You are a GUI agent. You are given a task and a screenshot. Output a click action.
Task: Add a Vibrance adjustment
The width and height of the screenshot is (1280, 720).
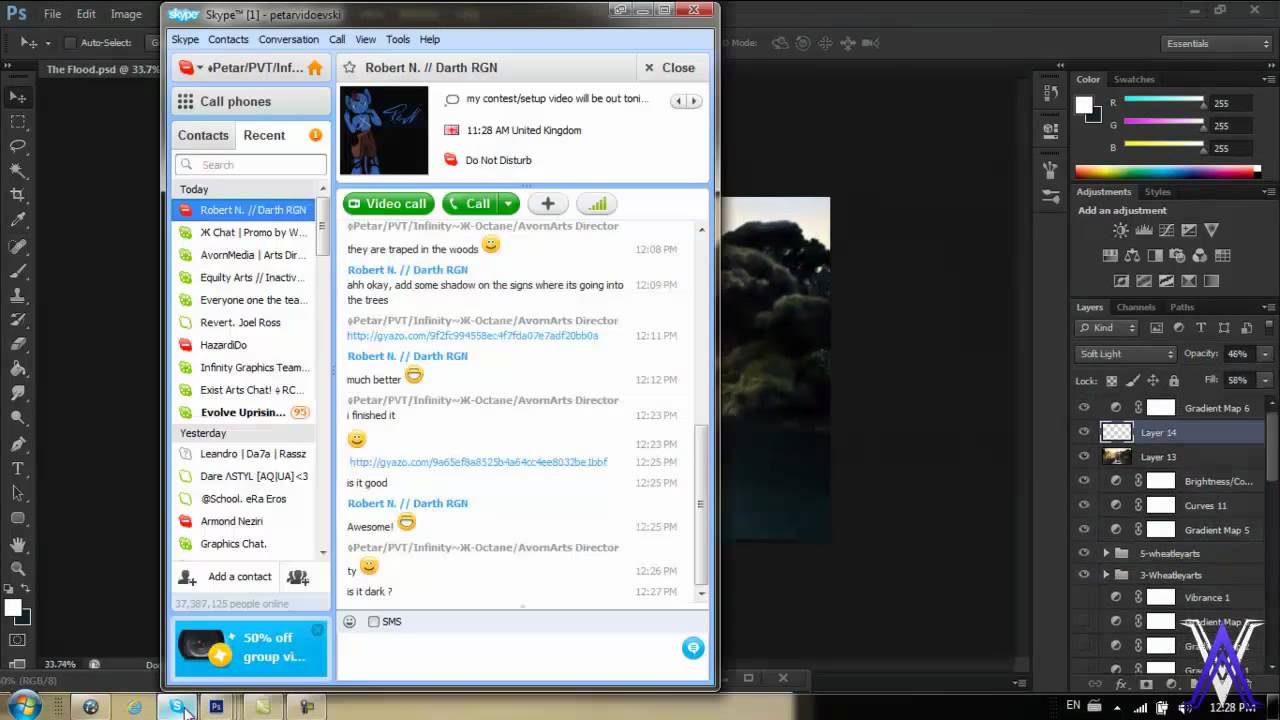pos(1211,231)
